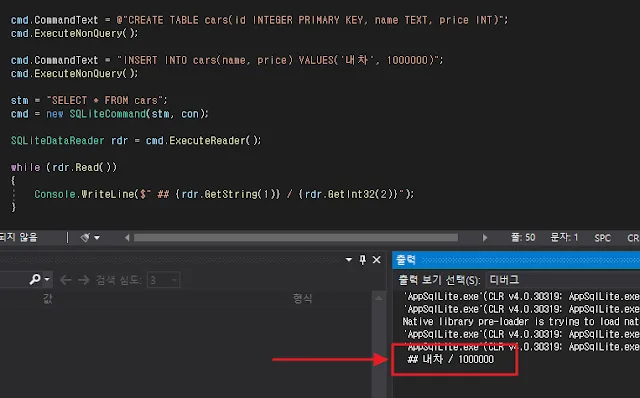This screenshot has width=640, height=398.
Task: Click the '형식' column header
Action: (x=302, y=298)
